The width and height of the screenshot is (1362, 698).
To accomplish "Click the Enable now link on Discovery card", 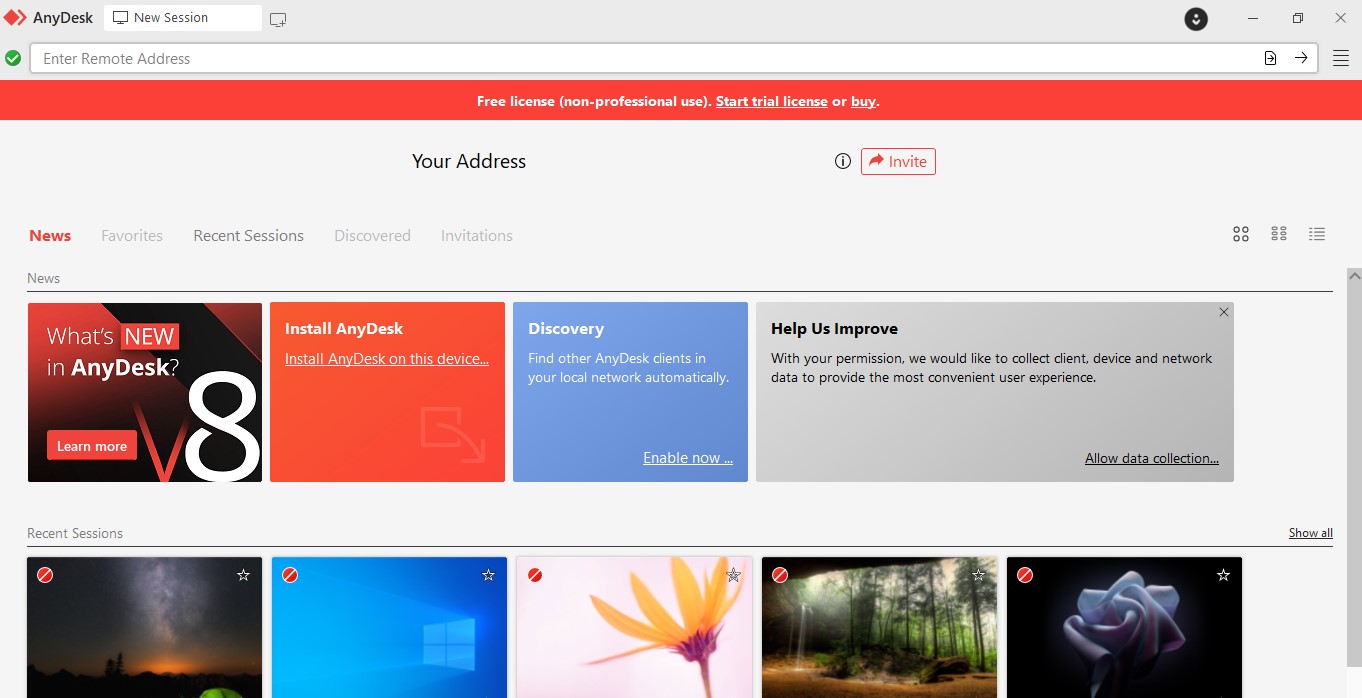I will coord(688,458).
